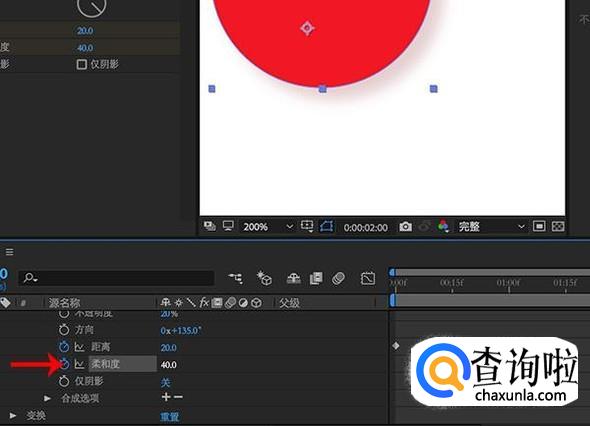Open the composition mini-flowchart icon
Viewport: 590px width, 426px height.
coord(236,278)
